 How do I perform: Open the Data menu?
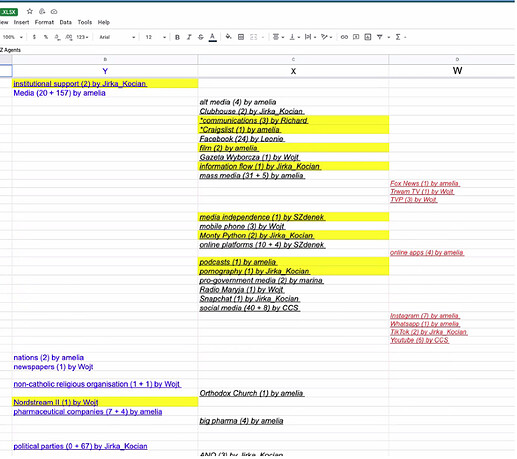(x=66, y=22)
